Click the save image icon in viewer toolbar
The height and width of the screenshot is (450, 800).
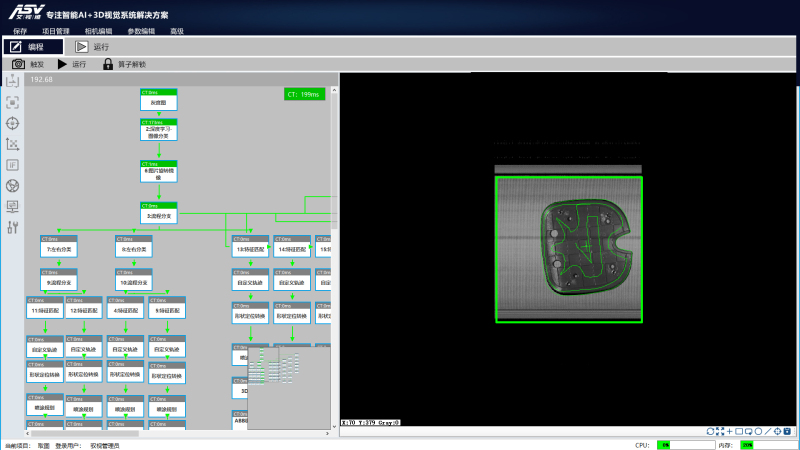tap(786, 431)
